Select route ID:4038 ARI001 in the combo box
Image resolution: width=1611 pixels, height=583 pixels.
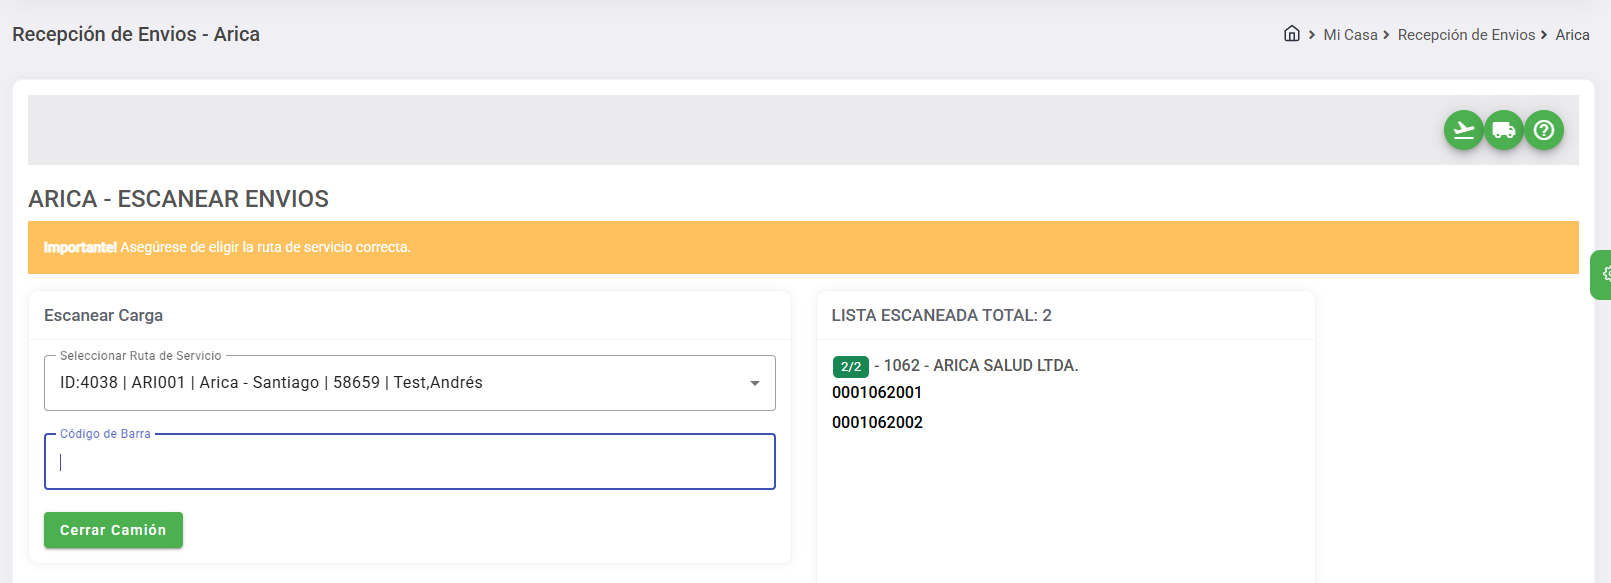click(270, 382)
